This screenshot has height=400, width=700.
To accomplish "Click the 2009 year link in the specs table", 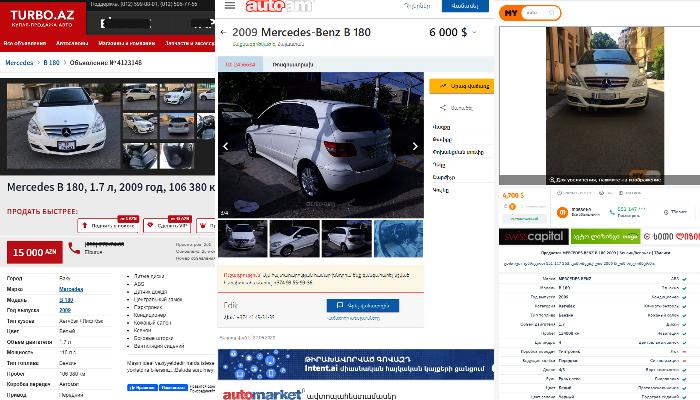I will [65, 310].
